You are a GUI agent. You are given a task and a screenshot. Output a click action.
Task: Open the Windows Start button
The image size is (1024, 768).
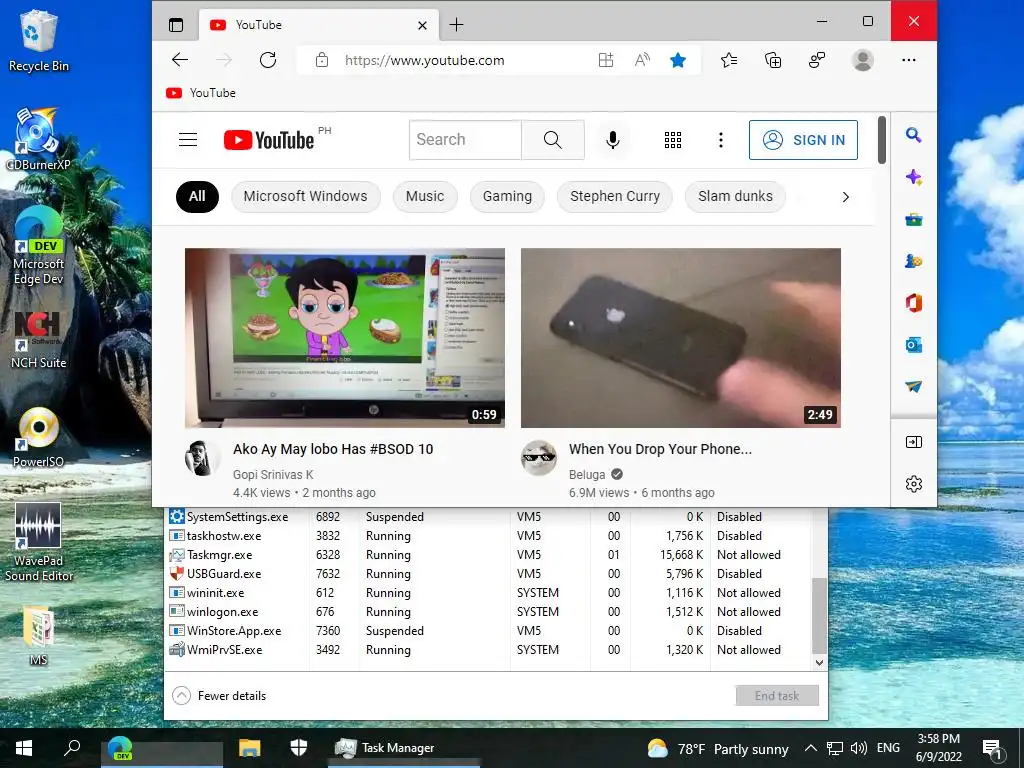pos(24,748)
